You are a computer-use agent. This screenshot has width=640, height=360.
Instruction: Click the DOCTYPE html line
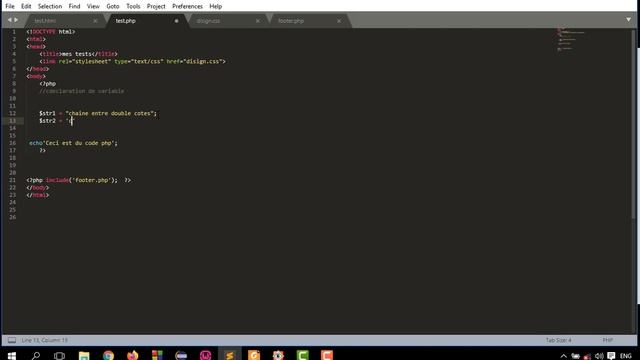coord(51,32)
